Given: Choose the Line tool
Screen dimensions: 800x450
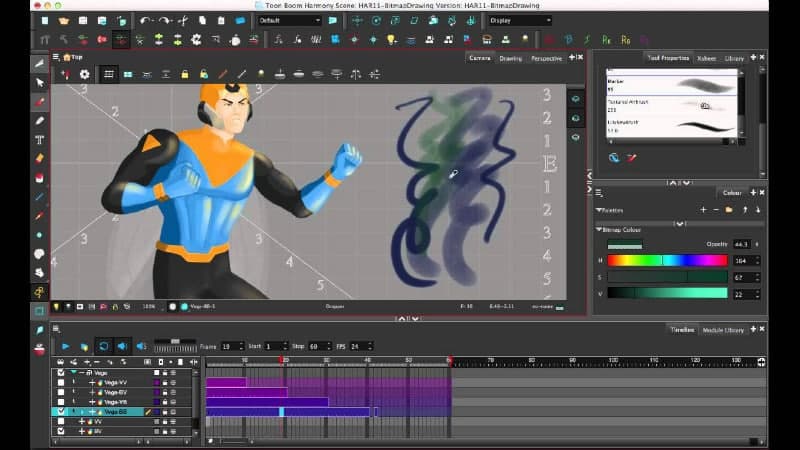Looking at the screenshot, I should 39,196.
